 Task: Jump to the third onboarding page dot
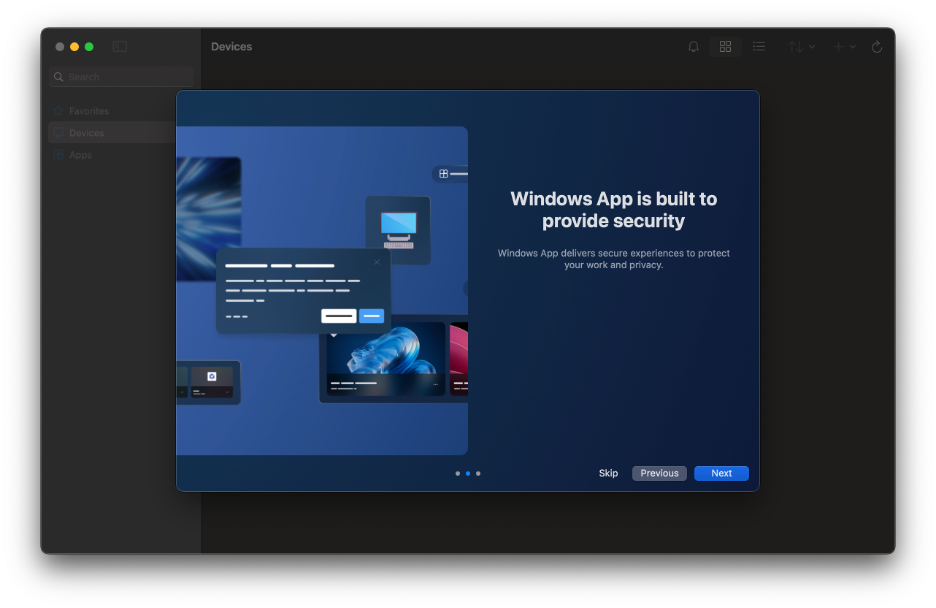pos(478,473)
